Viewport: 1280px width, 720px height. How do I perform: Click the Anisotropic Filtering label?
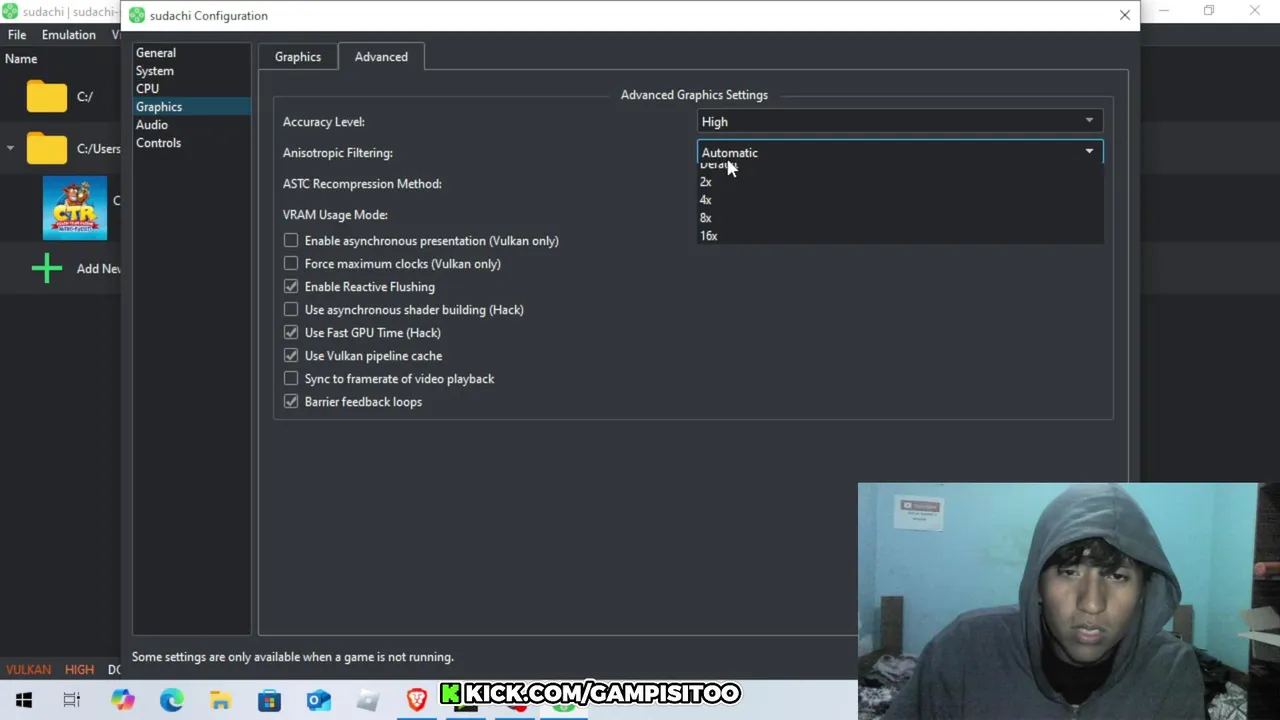tap(338, 153)
